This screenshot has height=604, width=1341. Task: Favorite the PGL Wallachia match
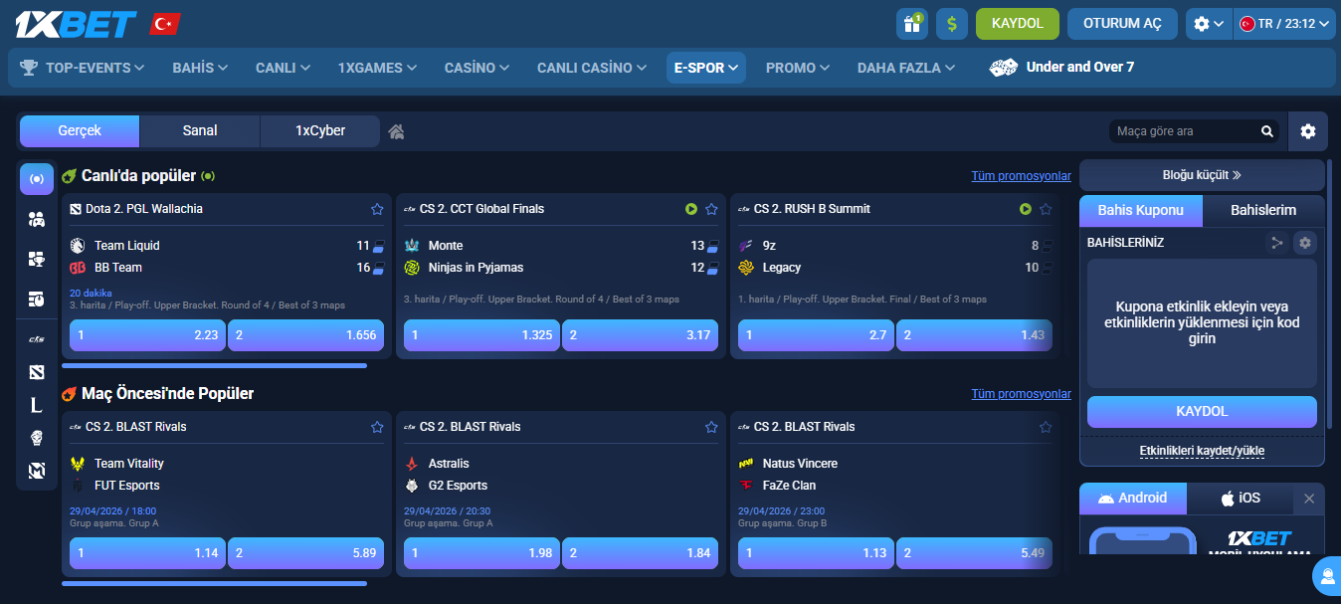(x=377, y=209)
